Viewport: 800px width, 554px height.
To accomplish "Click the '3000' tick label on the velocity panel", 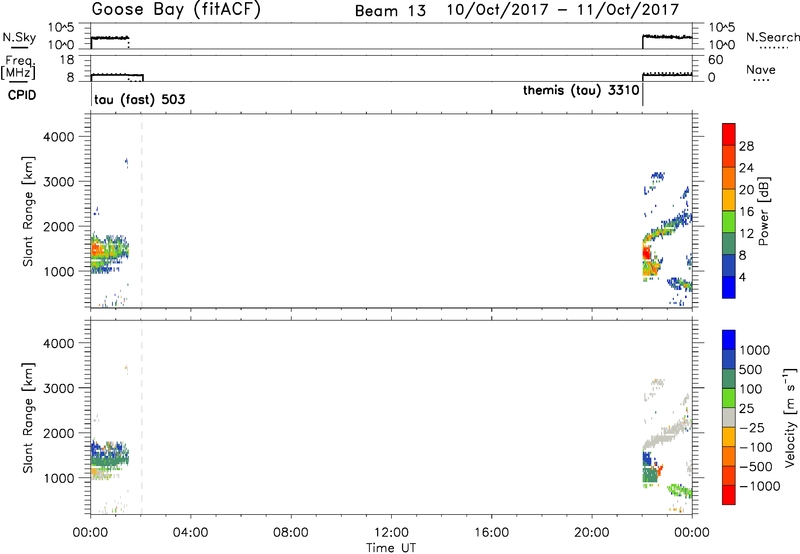I will point(59,388).
